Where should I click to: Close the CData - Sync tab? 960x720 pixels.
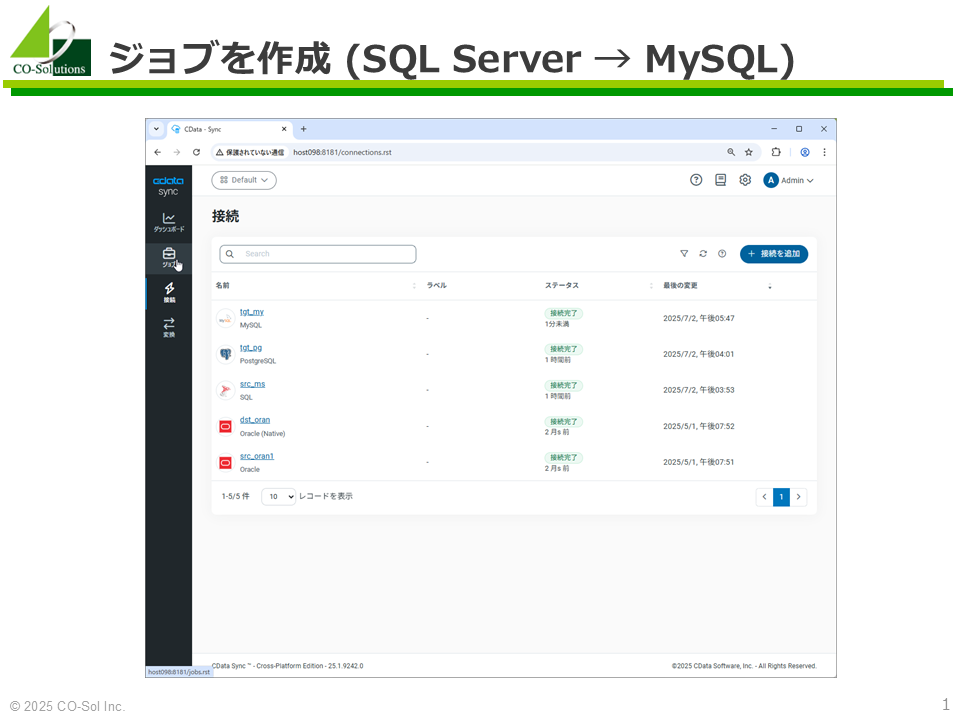[x=284, y=129]
